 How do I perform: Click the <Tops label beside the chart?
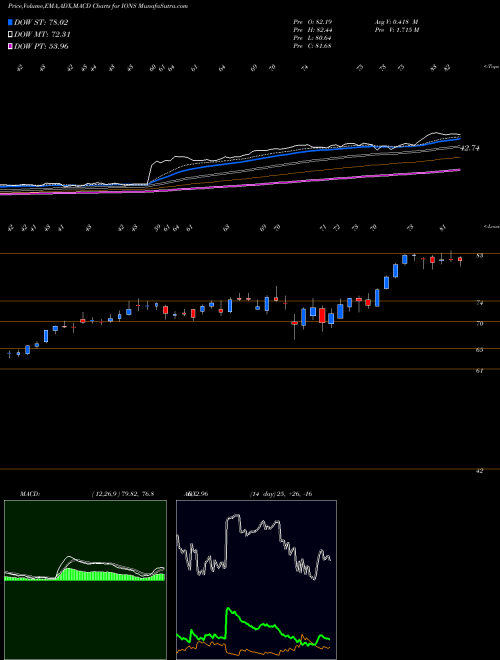click(x=491, y=67)
